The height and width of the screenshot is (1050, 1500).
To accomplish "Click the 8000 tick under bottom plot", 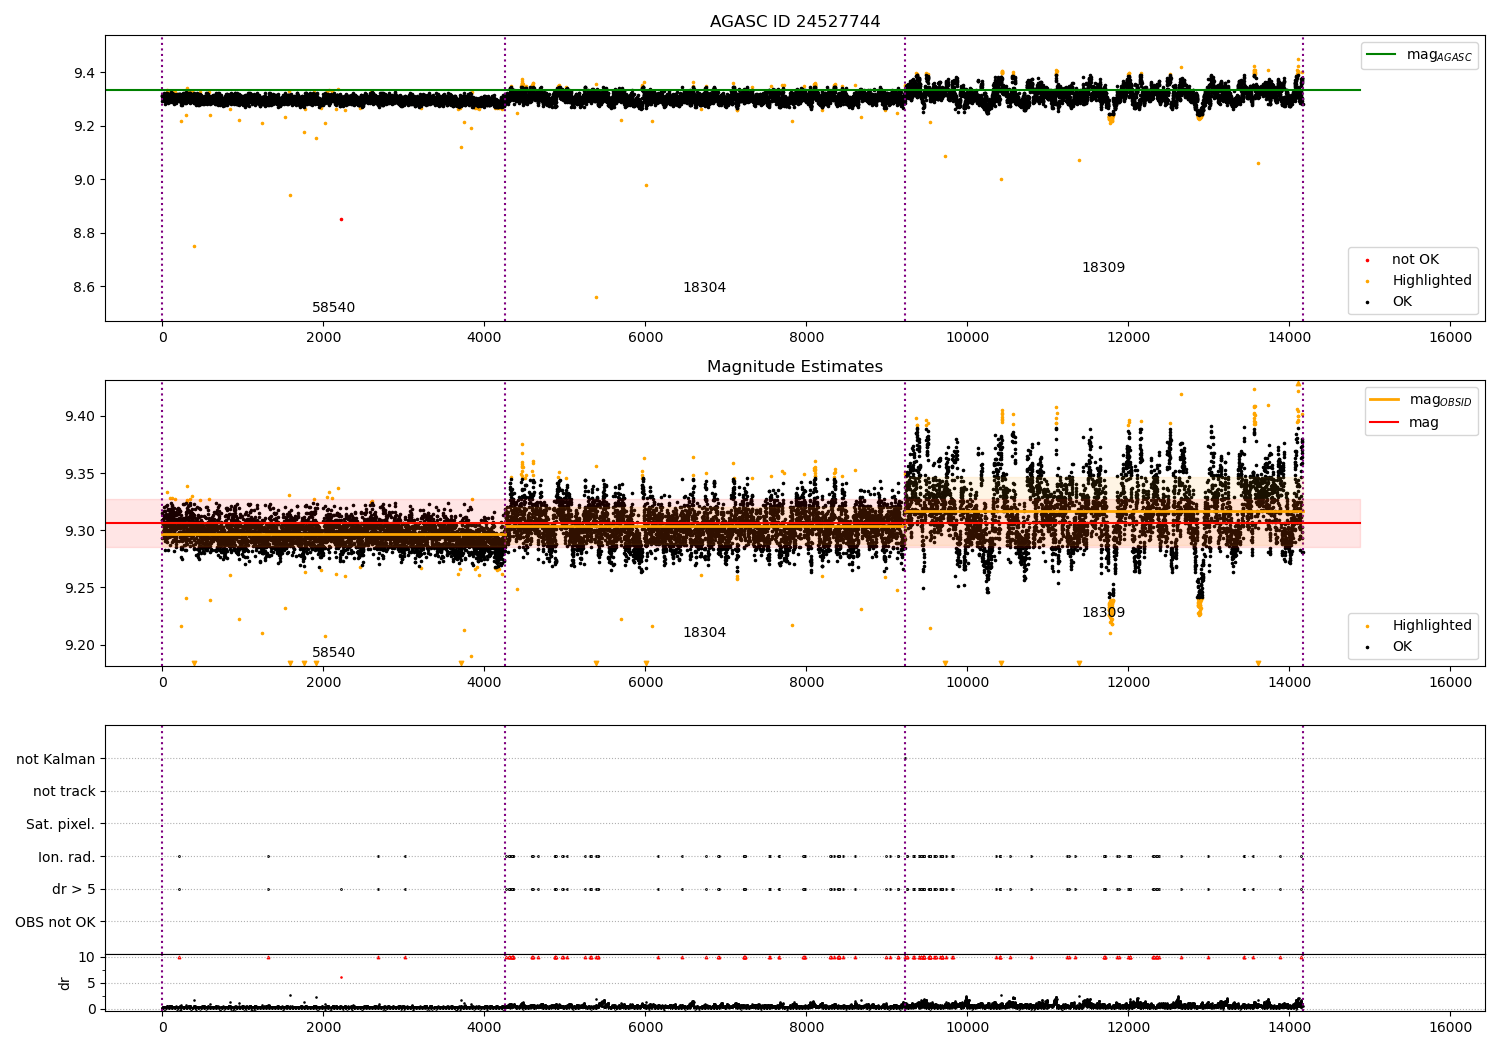I will pyautogui.click(x=806, y=1027).
